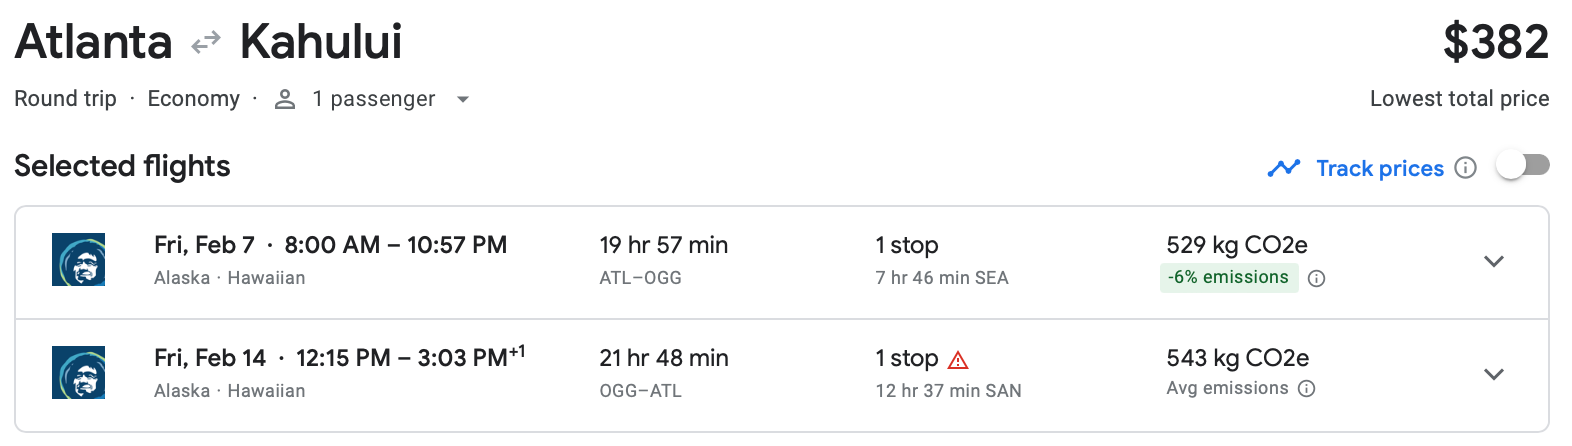Click the Alaska Airlines logo for Feb 14 flight
The image size is (1572, 446).
click(x=79, y=373)
